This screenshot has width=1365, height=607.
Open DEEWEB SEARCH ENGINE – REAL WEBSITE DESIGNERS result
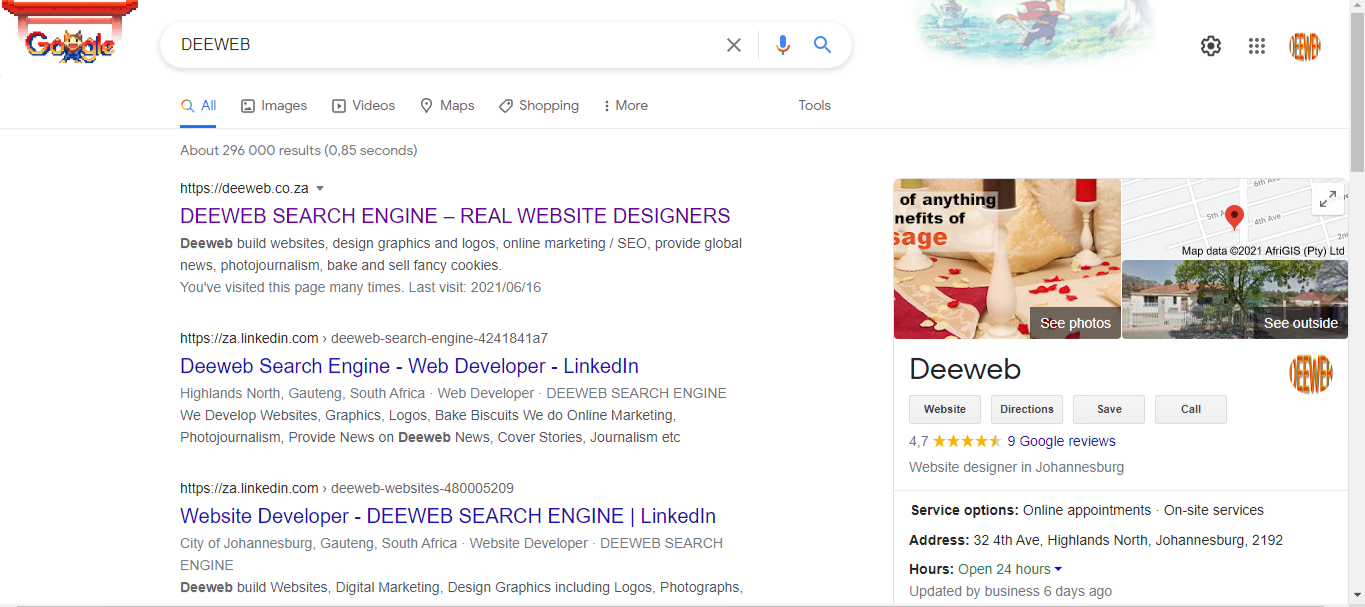455,216
